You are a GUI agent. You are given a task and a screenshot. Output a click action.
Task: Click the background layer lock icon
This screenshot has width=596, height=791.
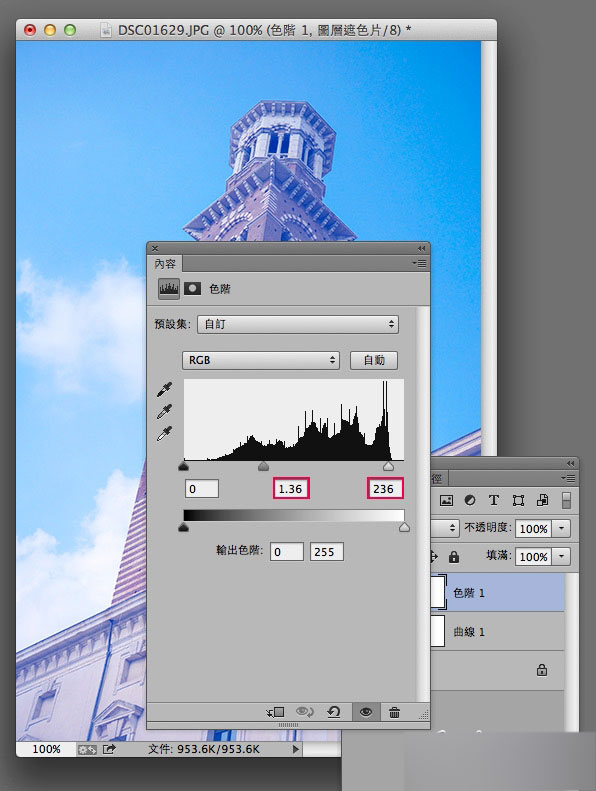[542, 670]
